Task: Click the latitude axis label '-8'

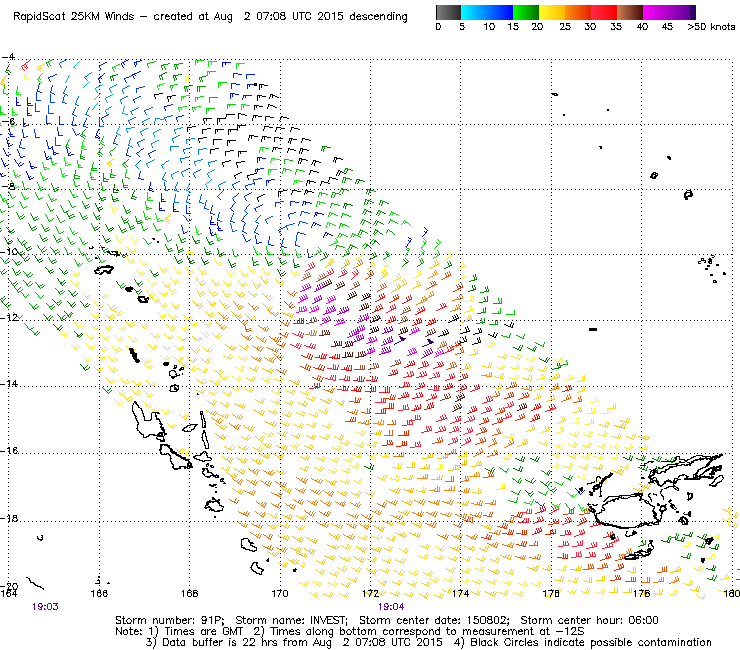Action: 8,186
